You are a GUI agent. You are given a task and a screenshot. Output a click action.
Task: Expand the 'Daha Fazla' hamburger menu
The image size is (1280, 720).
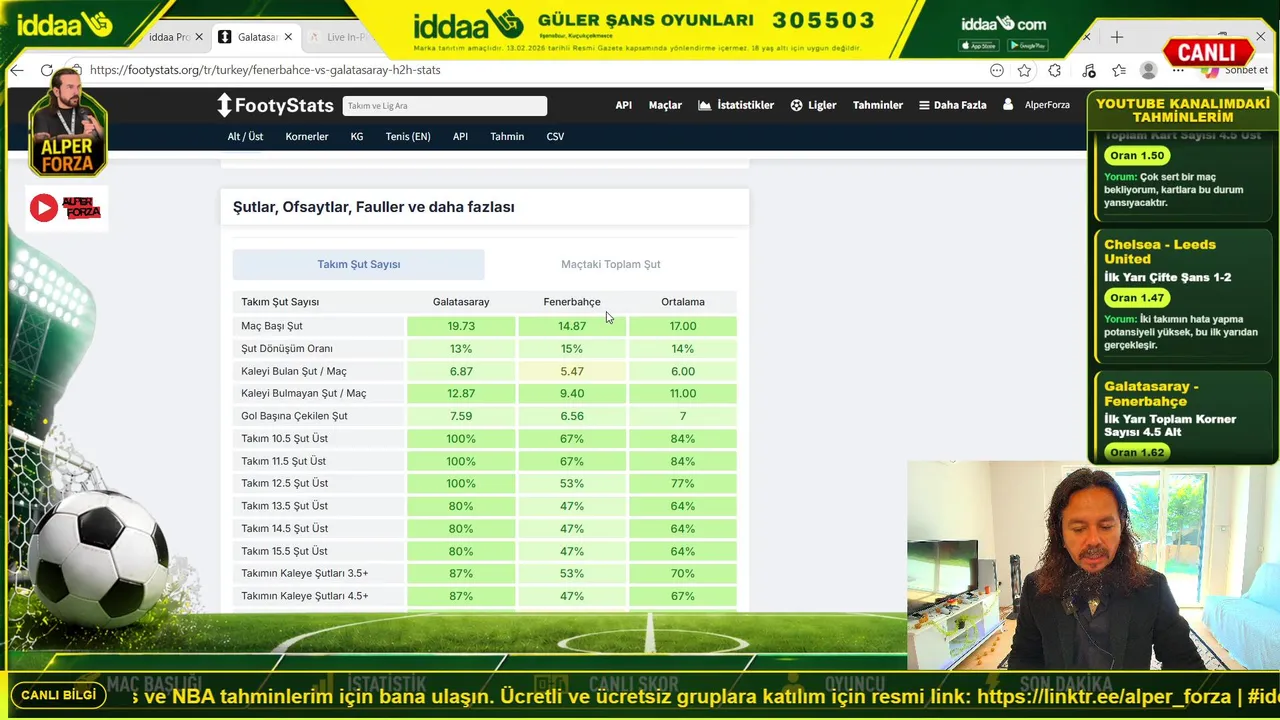coord(953,105)
